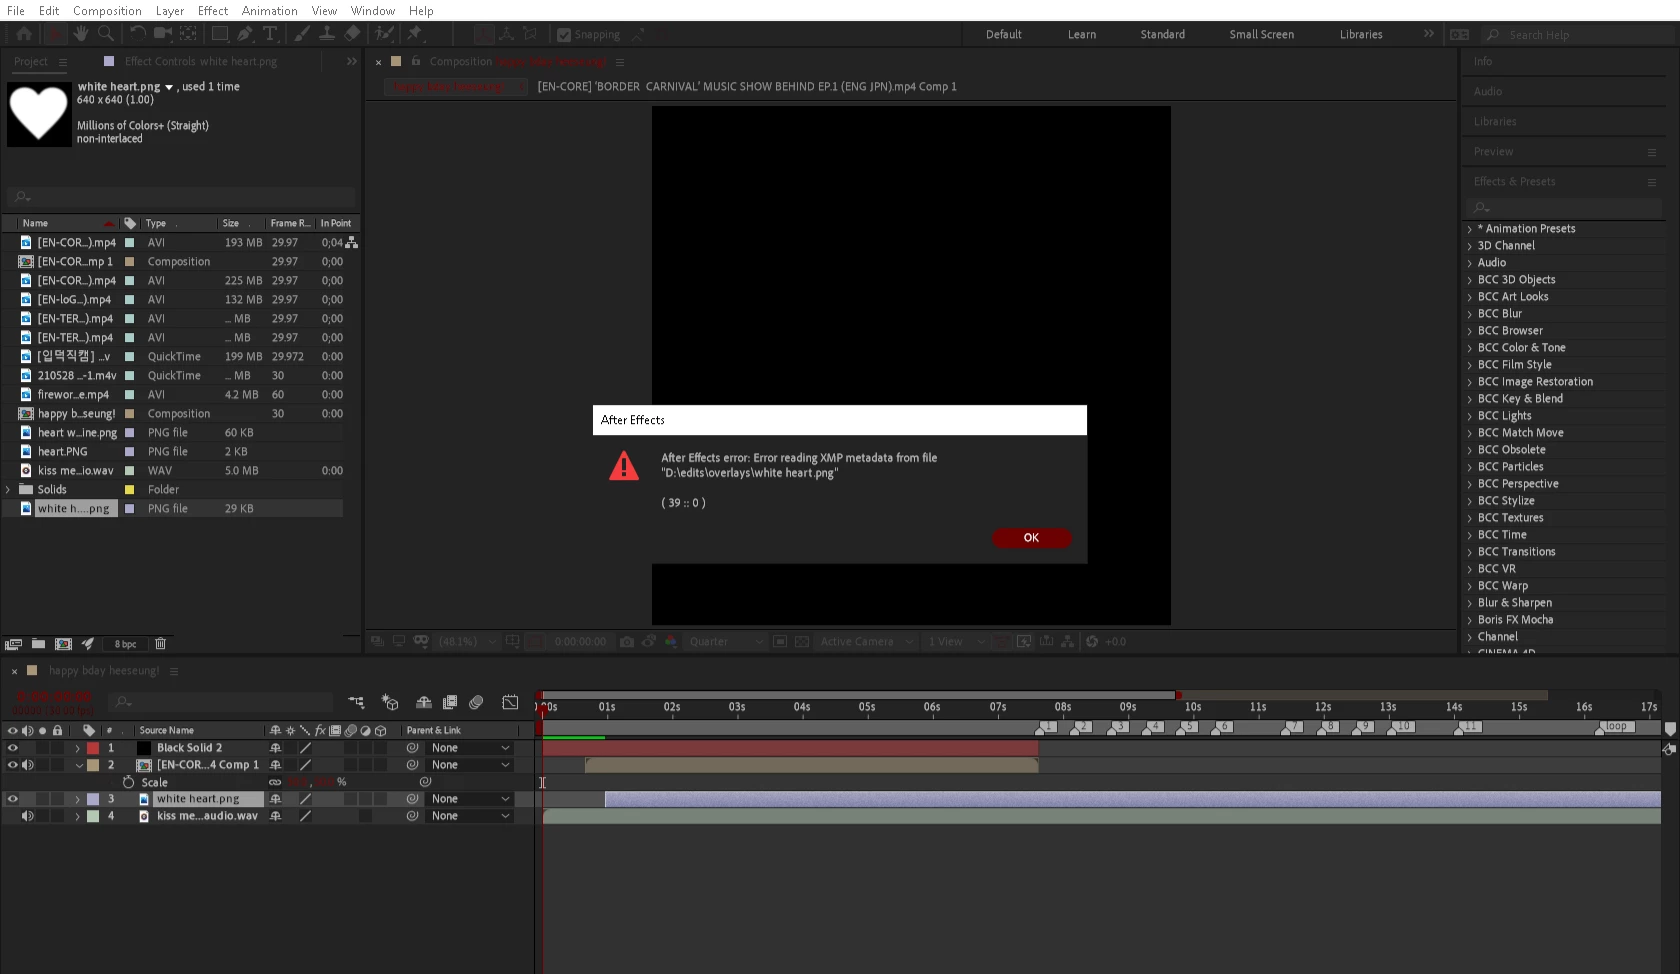Expand Black Solid 2 layer properties

(x=78, y=748)
